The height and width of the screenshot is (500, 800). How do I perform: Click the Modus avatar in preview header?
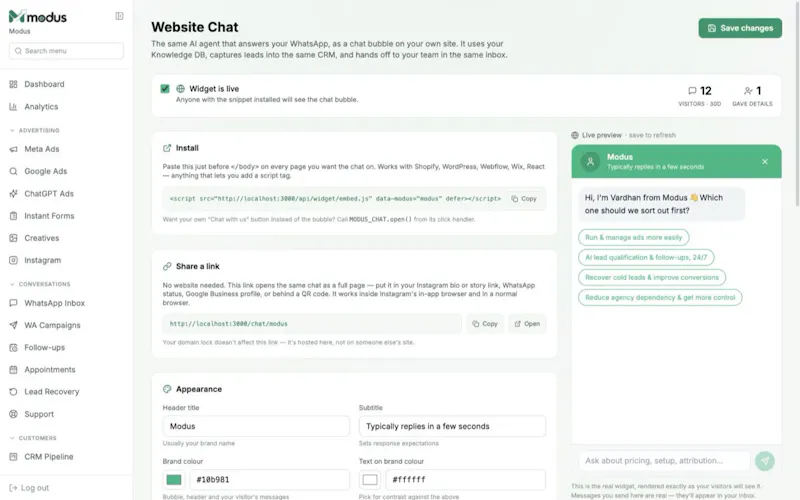pyautogui.click(x=590, y=162)
